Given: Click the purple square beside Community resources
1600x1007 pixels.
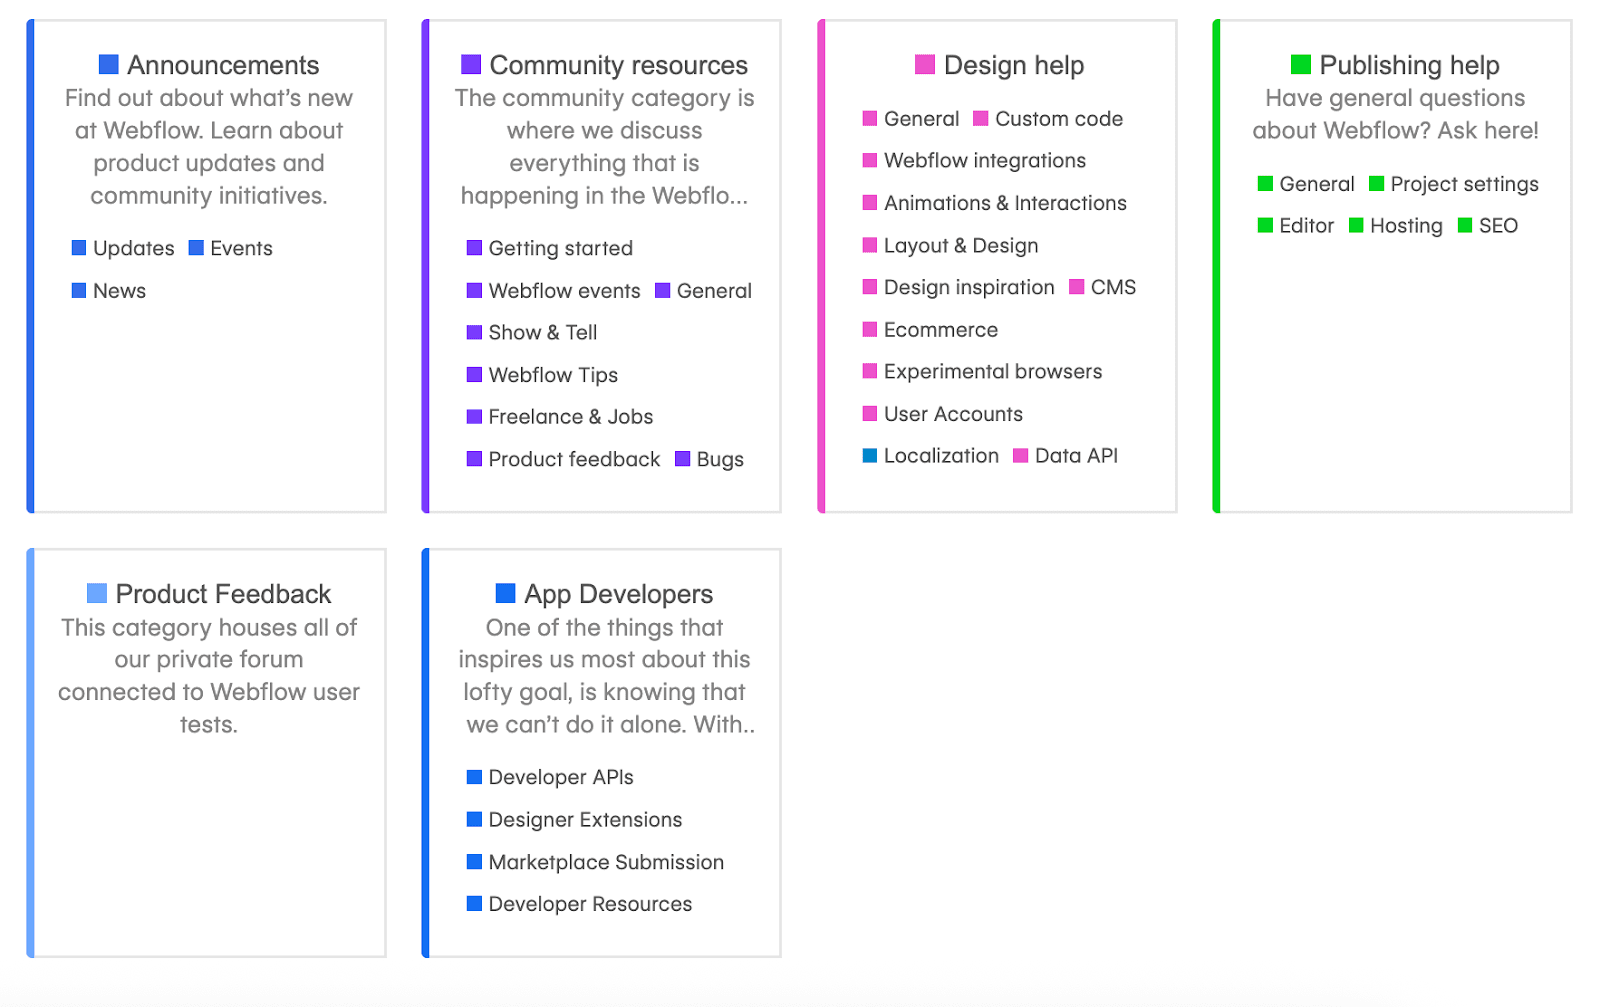Looking at the screenshot, I should (x=471, y=65).
